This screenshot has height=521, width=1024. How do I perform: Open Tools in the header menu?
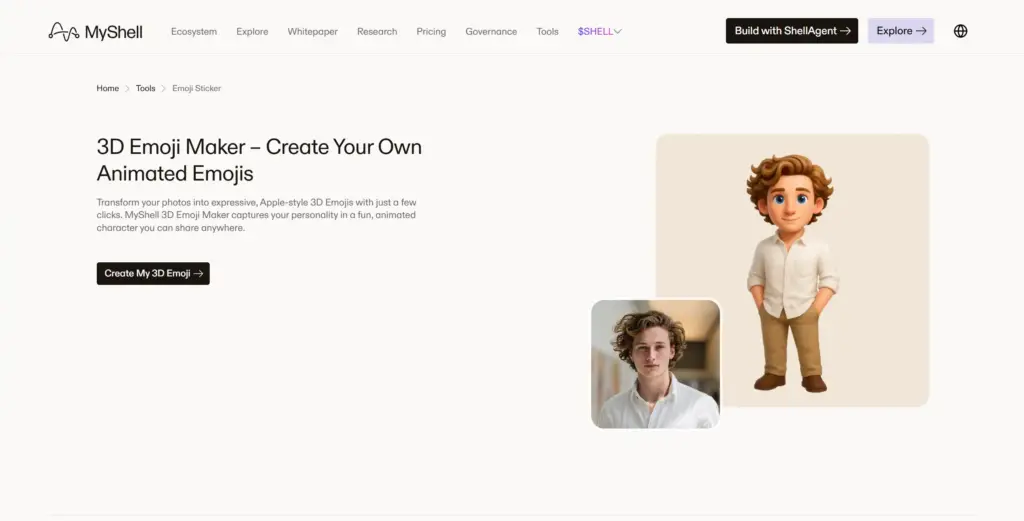coord(547,31)
